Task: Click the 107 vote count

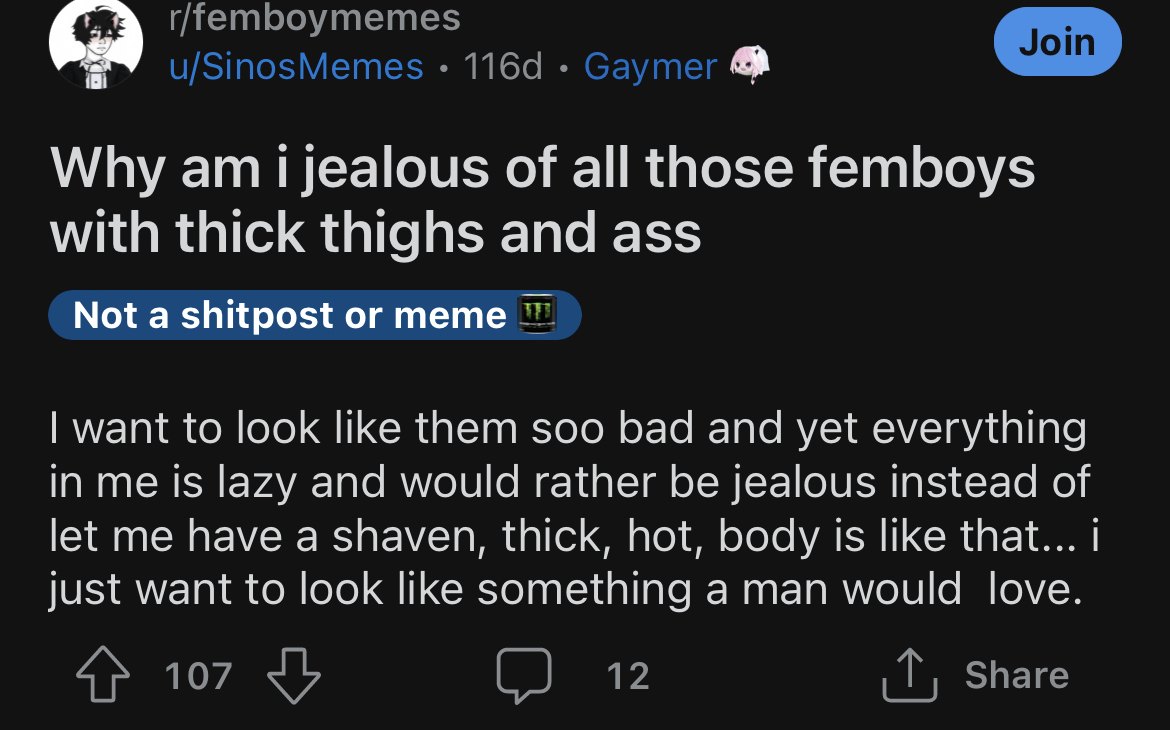Action: tap(198, 676)
